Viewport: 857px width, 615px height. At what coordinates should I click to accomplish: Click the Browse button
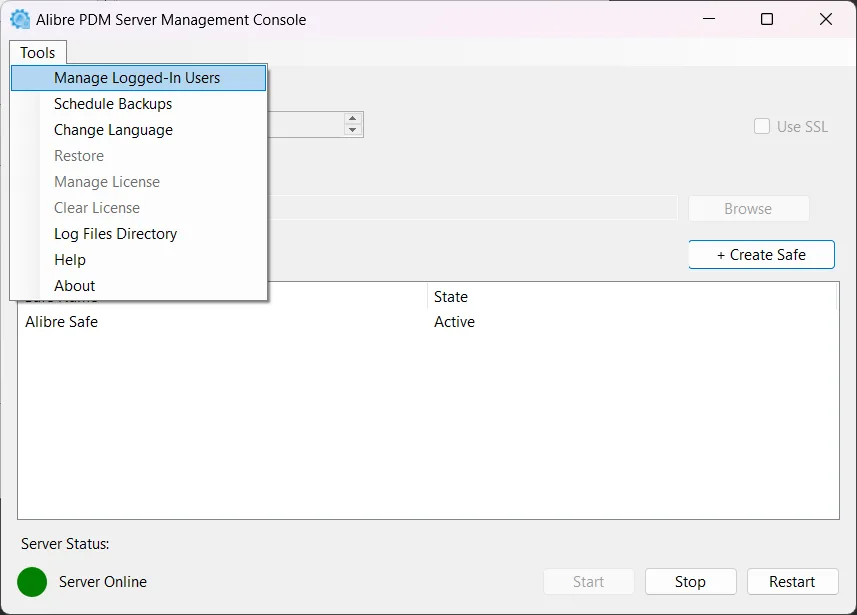(x=748, y=209)
